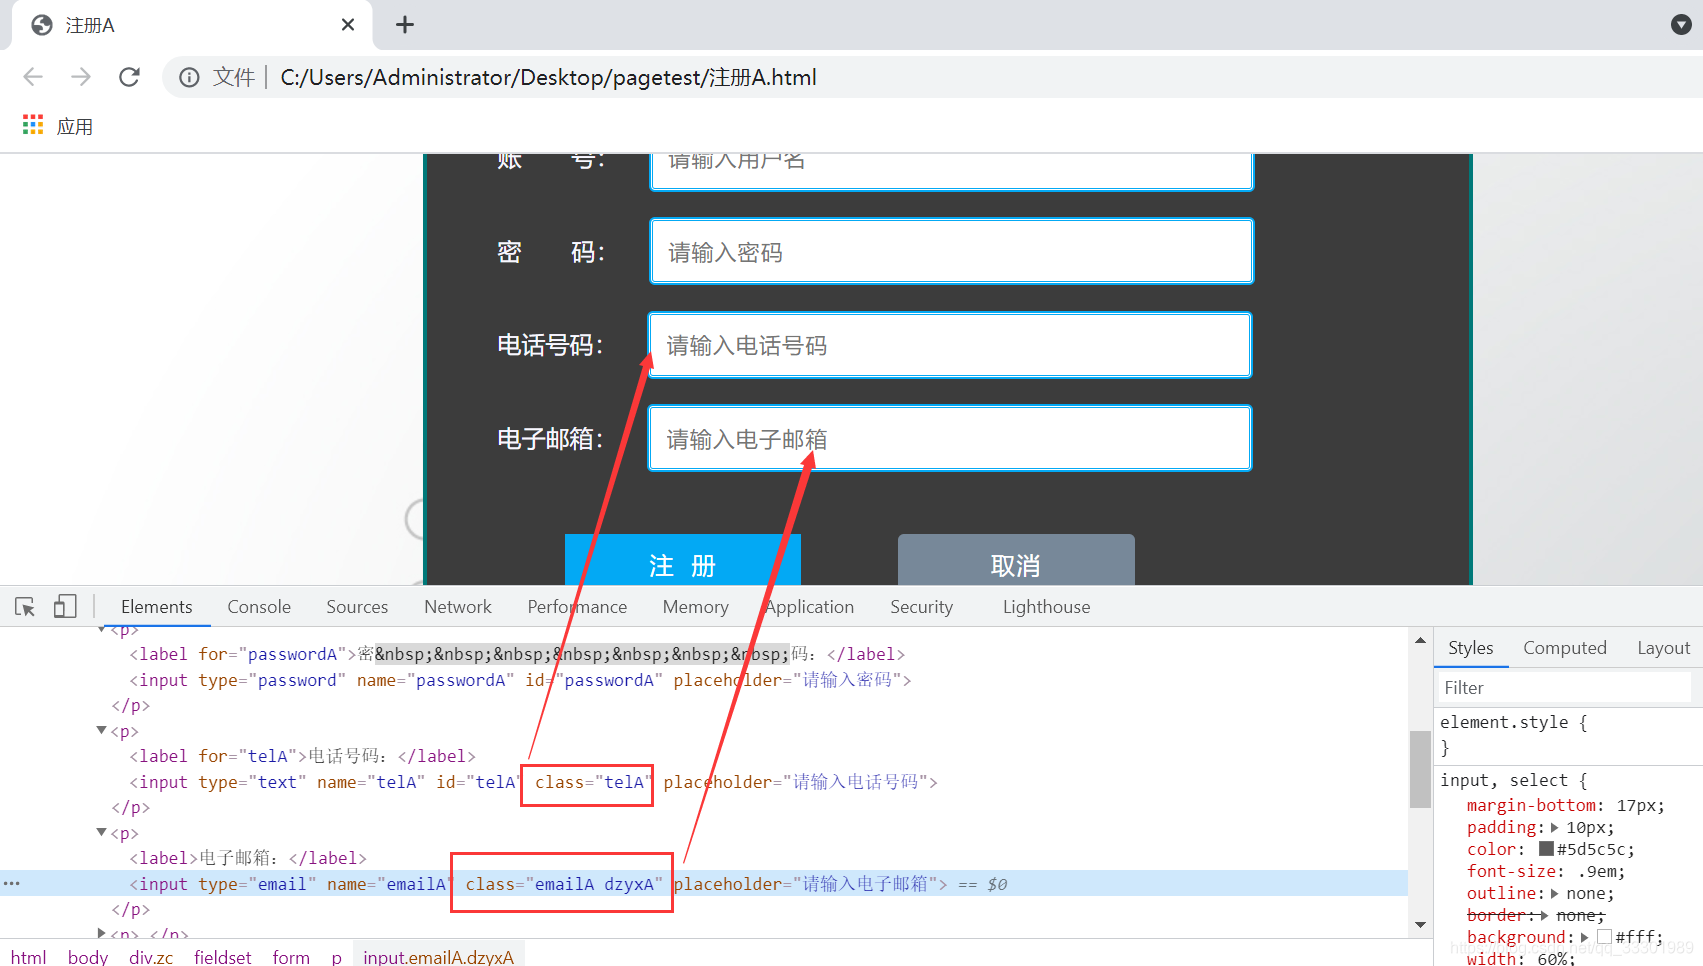Click the phone number input 请输入电话号码
This screenshot has width=1703, height=966.
coord(950,345)
